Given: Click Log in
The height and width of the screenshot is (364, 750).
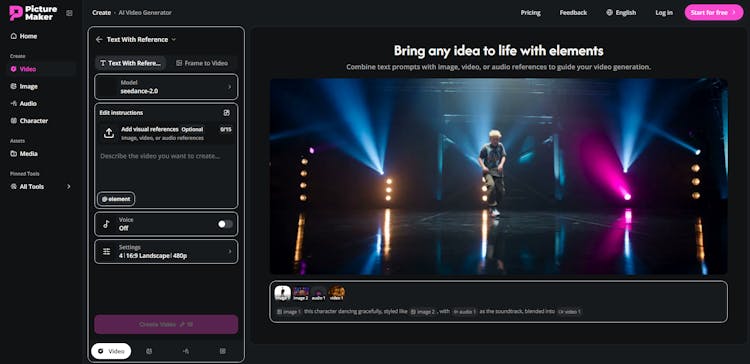Looking at the screenshot, I should [x=664, y=13].
